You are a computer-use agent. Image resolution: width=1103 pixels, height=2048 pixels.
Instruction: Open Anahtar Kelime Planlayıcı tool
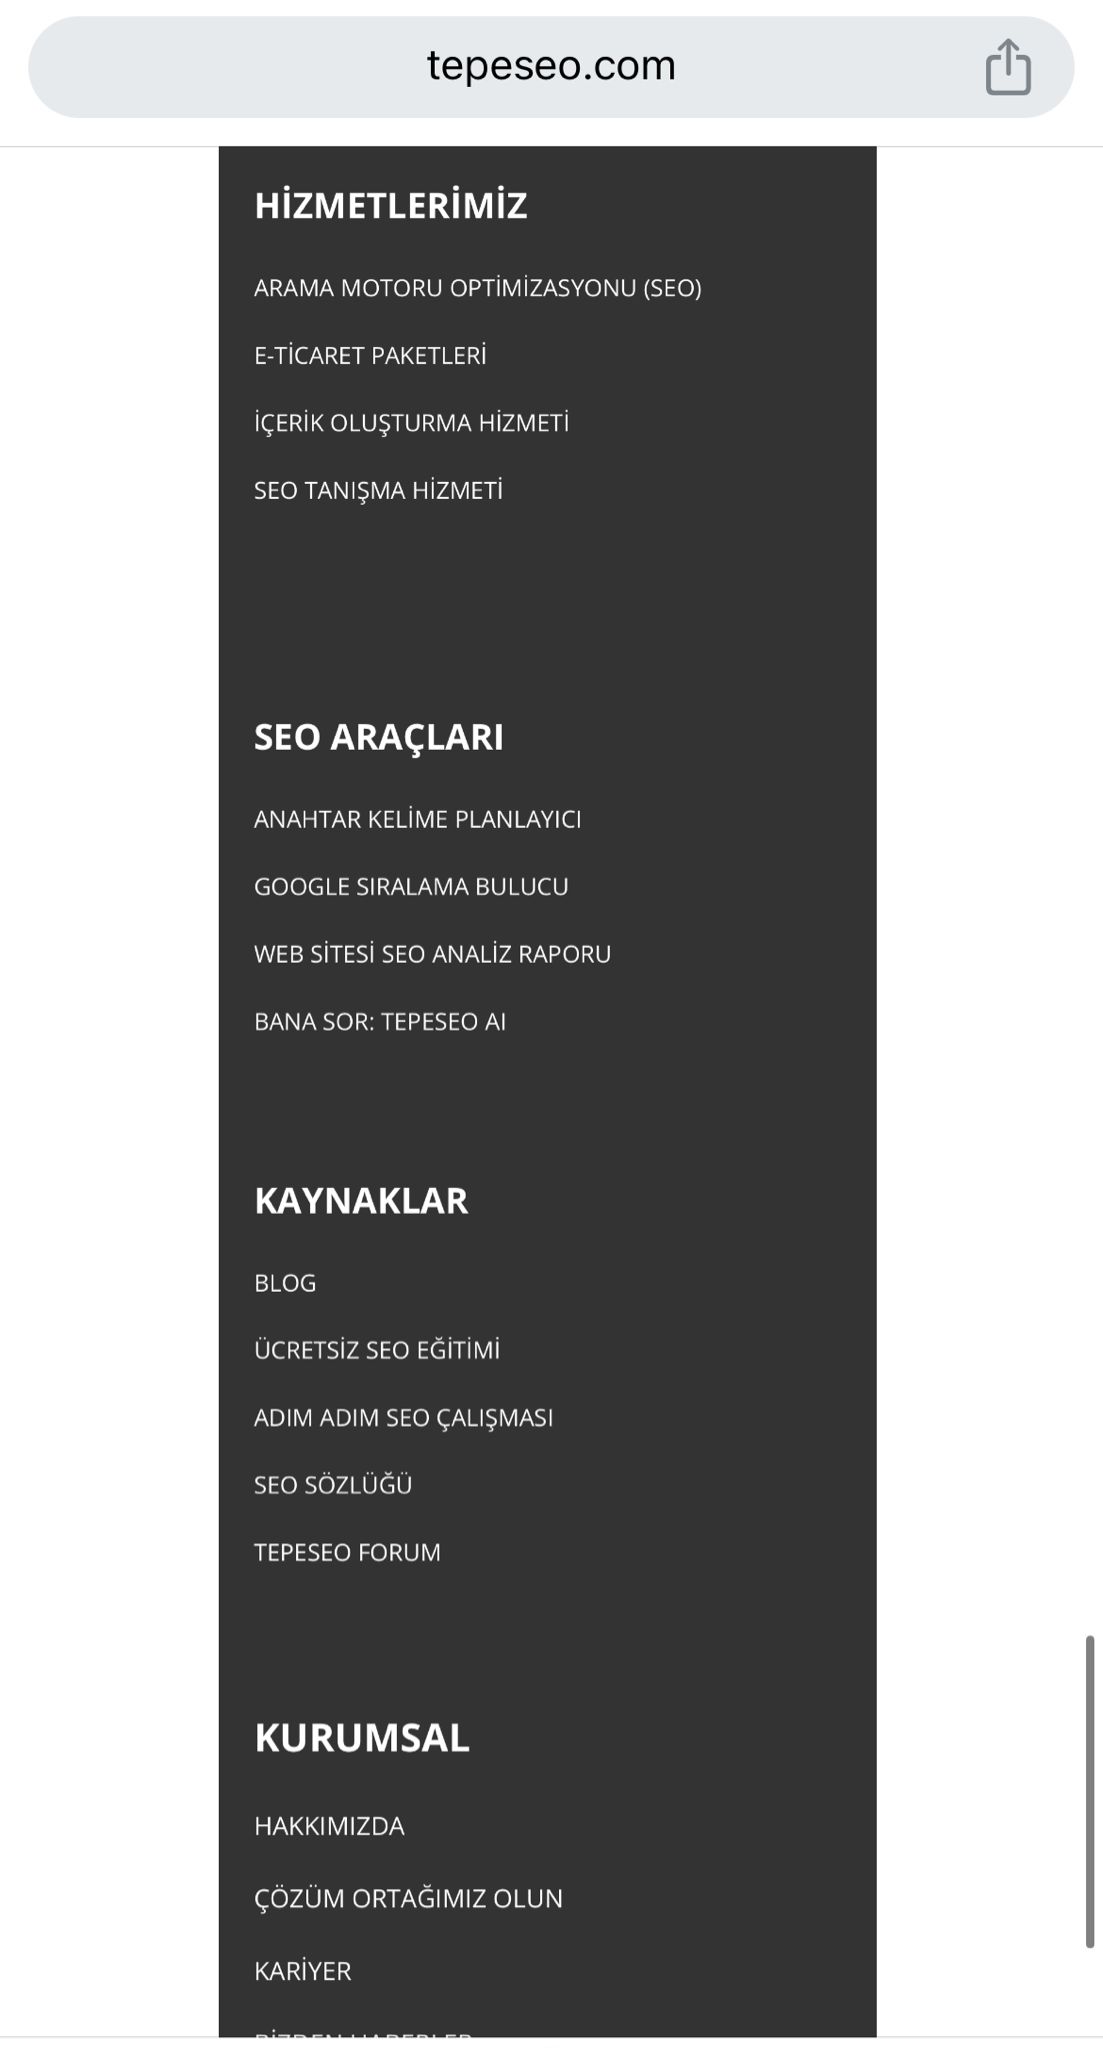click(x=417, y=820)
